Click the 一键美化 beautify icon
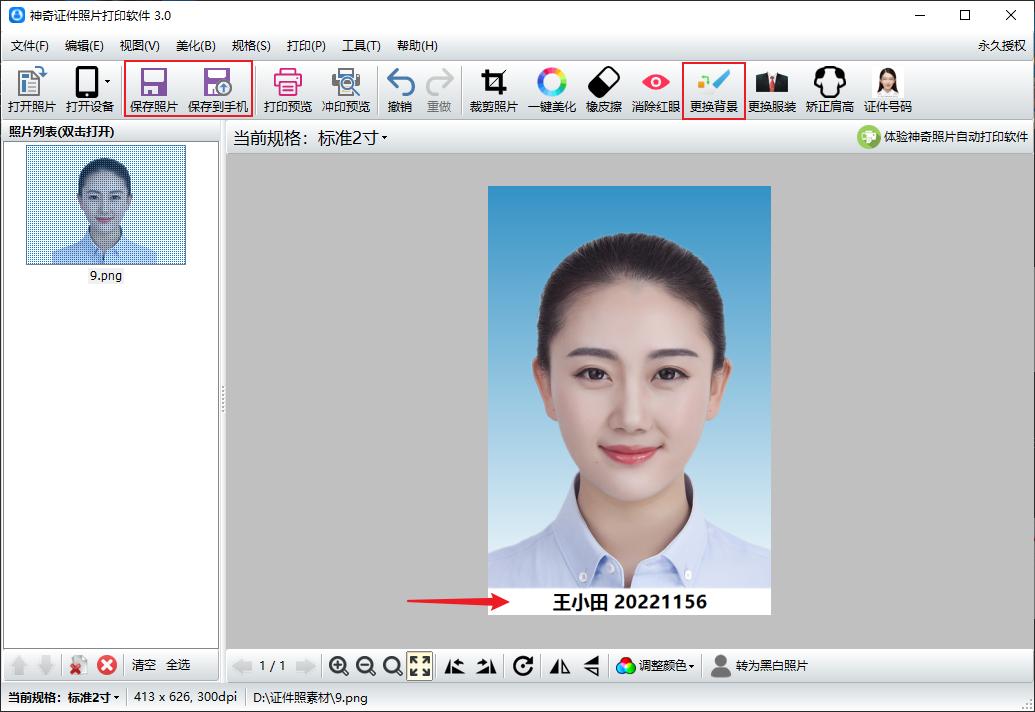The height and width of the screenshot is (712, 1035). tap(551, 88)
